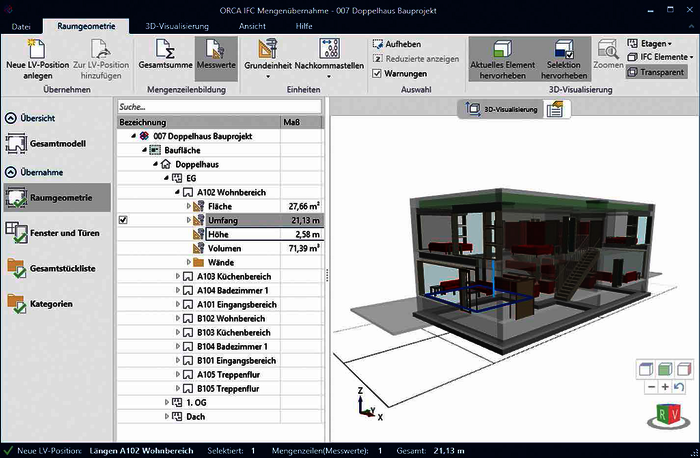Select the Gesamtsumme sigma icon
The image size is (700, 458).
pyautogui.click(x=165, y=48)
